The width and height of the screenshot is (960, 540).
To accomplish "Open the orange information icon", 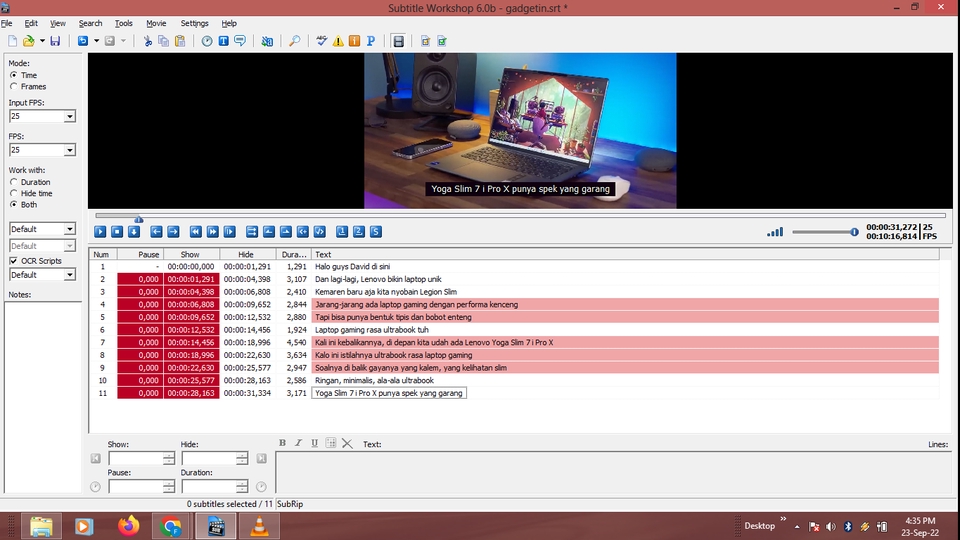I will point(354,41).
